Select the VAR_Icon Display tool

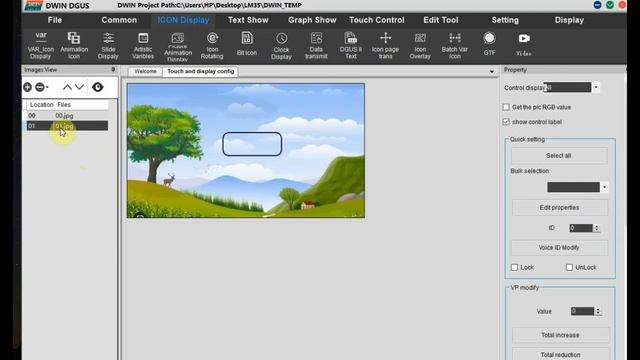tap(40, 45)
